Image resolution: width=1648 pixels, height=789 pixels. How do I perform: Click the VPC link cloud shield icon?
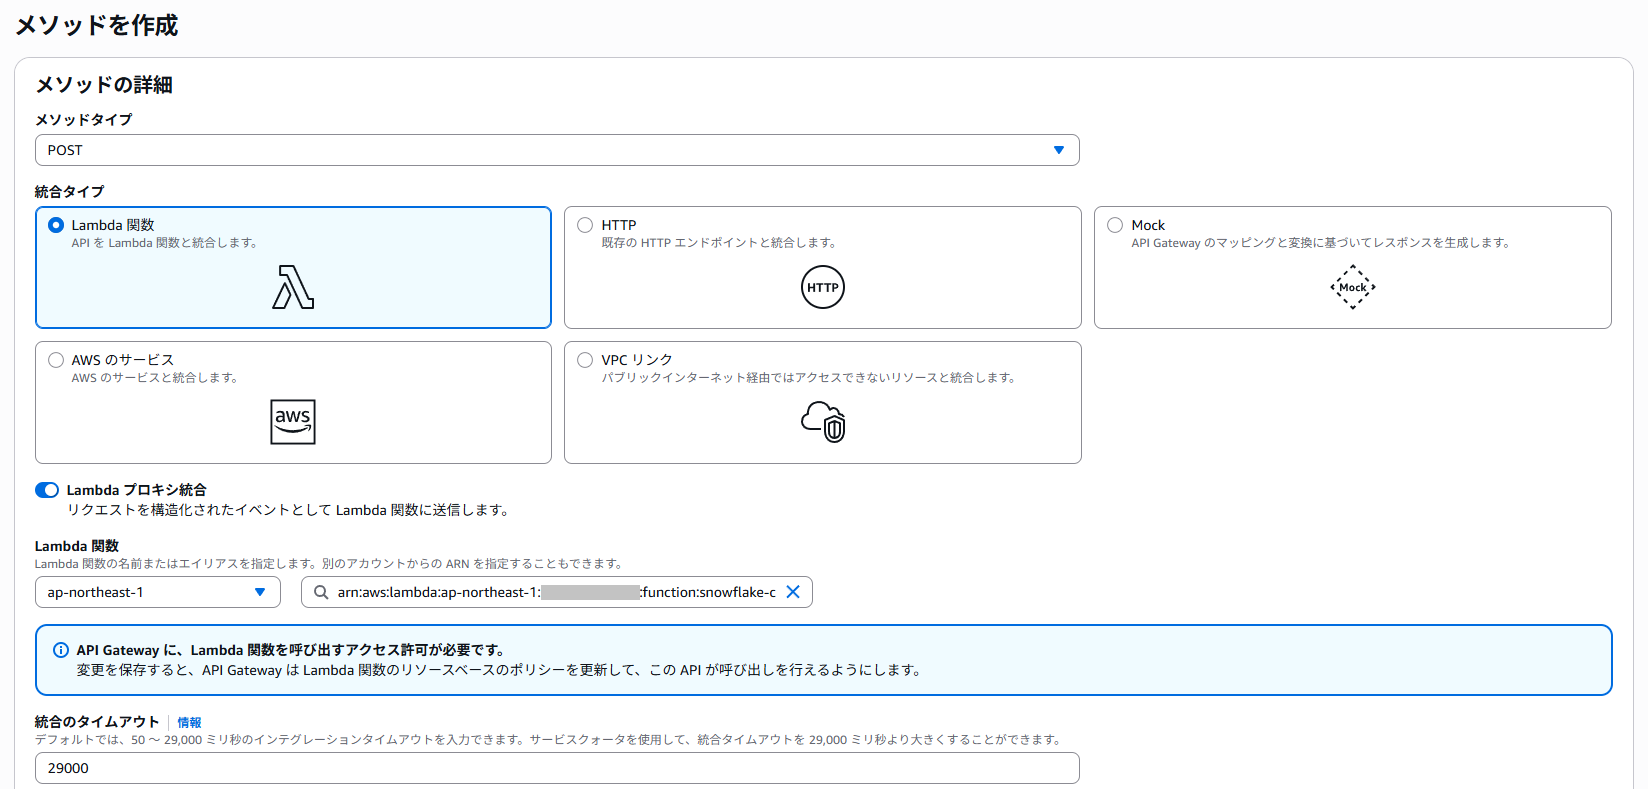tap(823, 422)
